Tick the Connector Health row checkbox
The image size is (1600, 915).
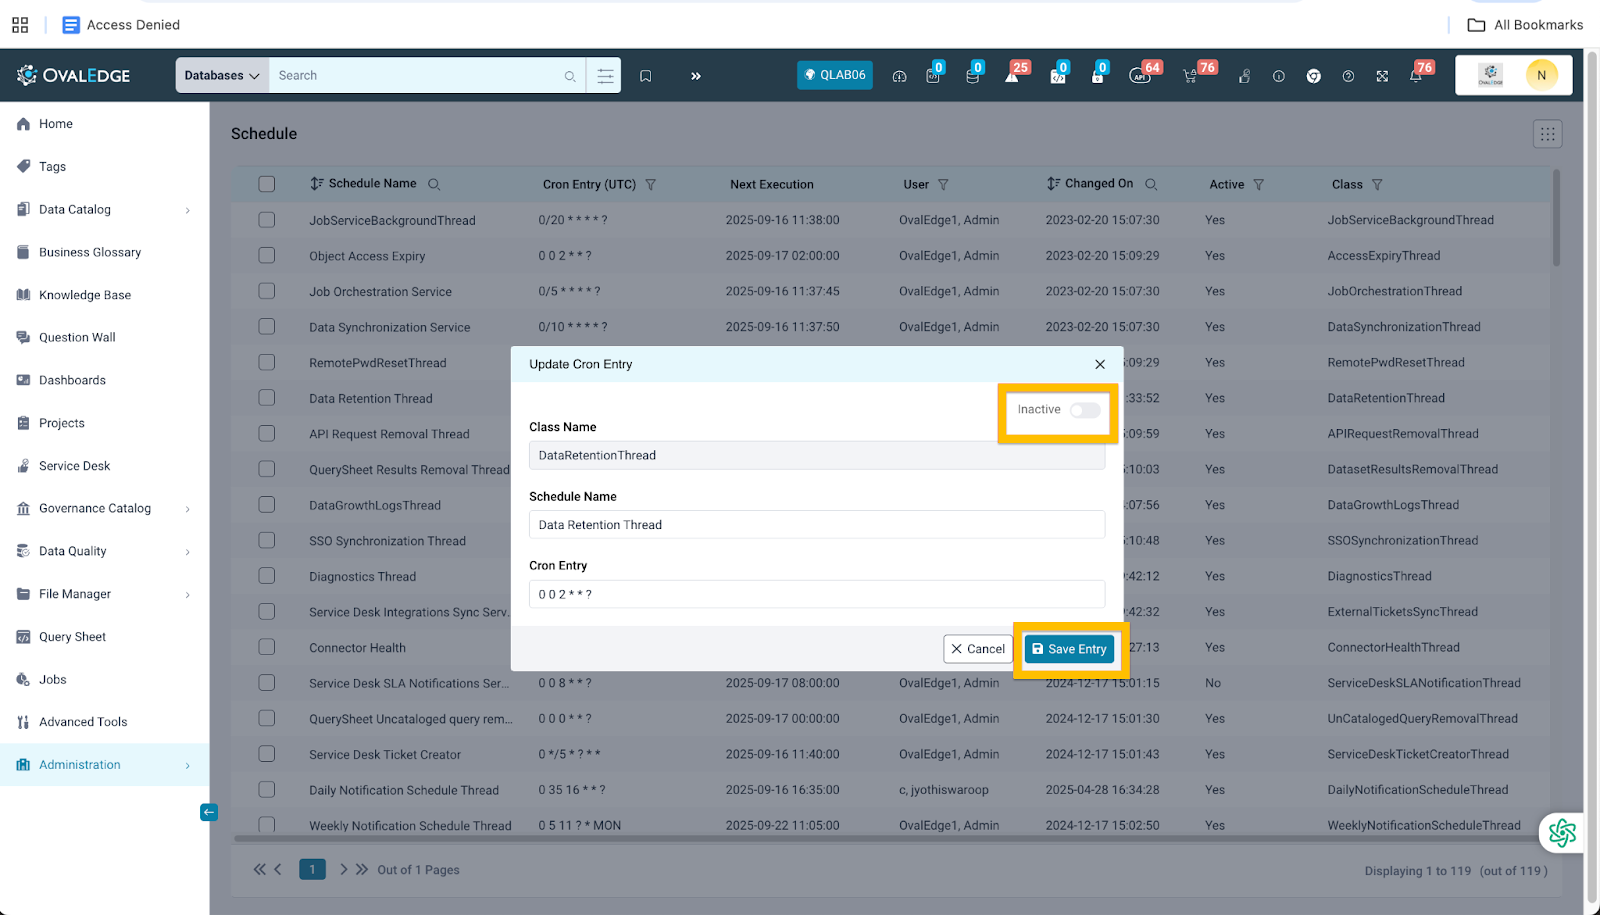pos(267,647)
